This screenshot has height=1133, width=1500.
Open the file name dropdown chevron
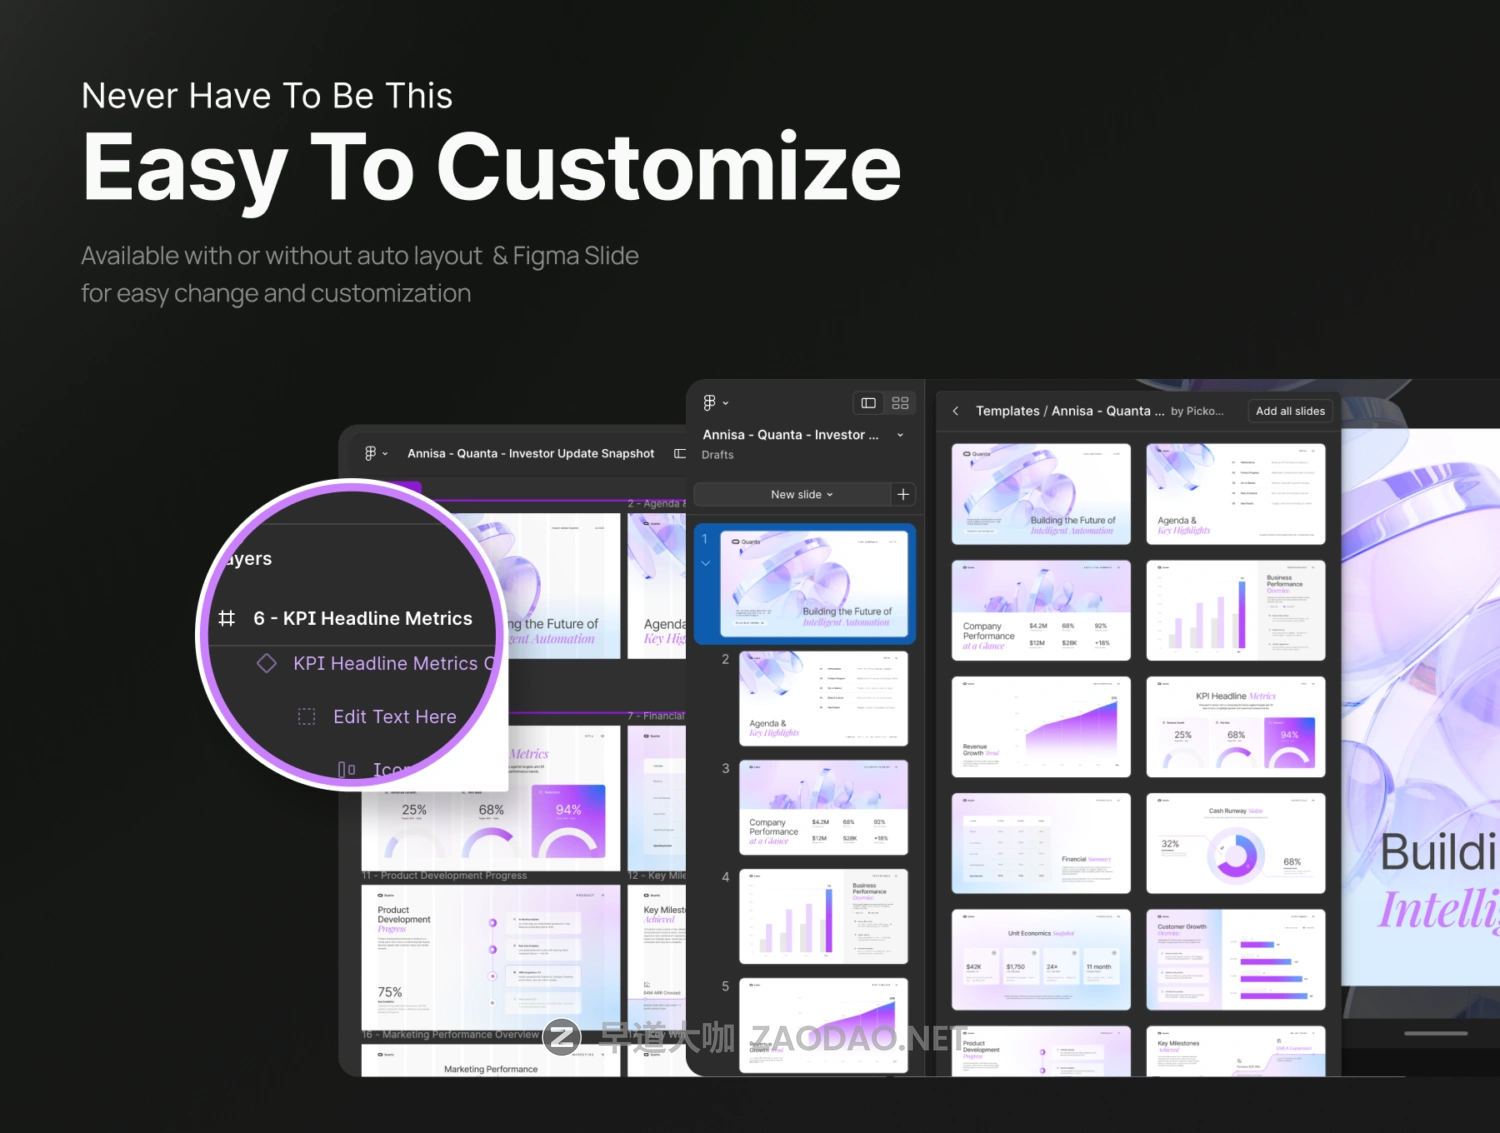(900, 435)
